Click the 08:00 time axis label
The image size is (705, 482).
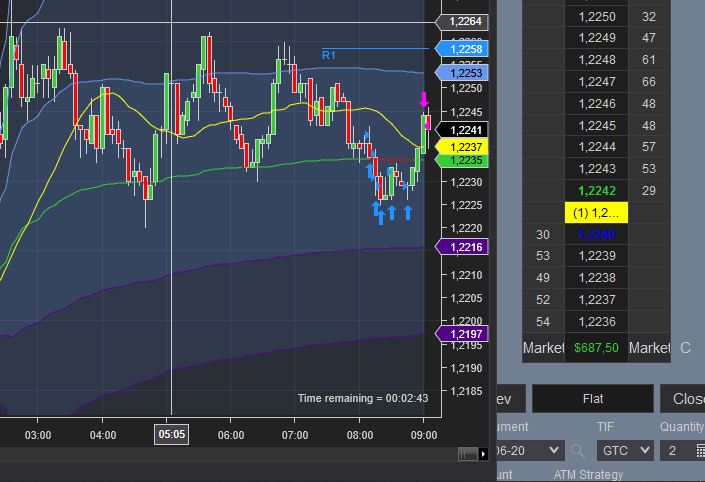tap(360, 435)
